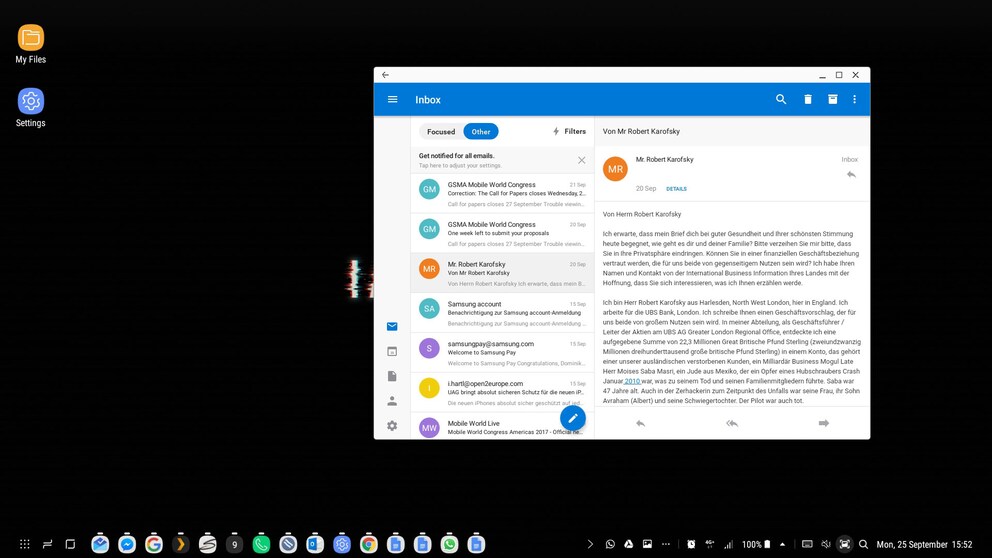Click the 100% battery indicator
This screenshot has height=558, width=992.
(x=756, y=544)
